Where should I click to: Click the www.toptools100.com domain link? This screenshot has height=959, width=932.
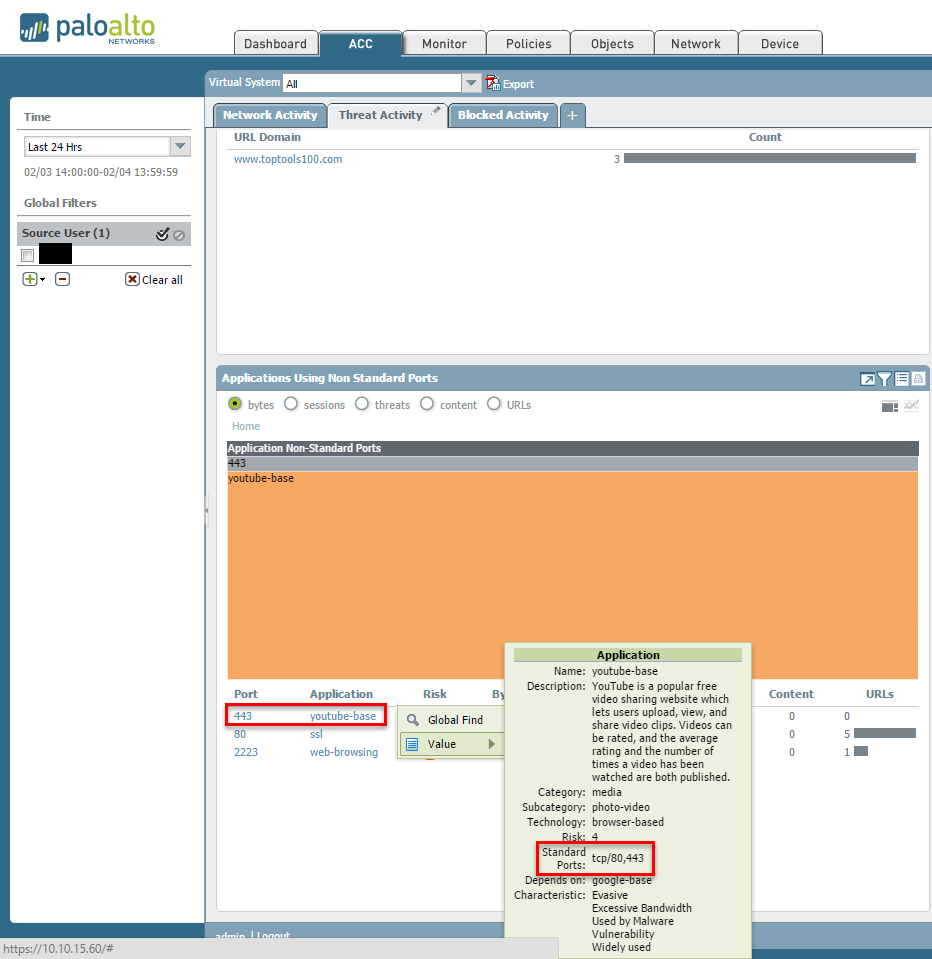(288, 159)
